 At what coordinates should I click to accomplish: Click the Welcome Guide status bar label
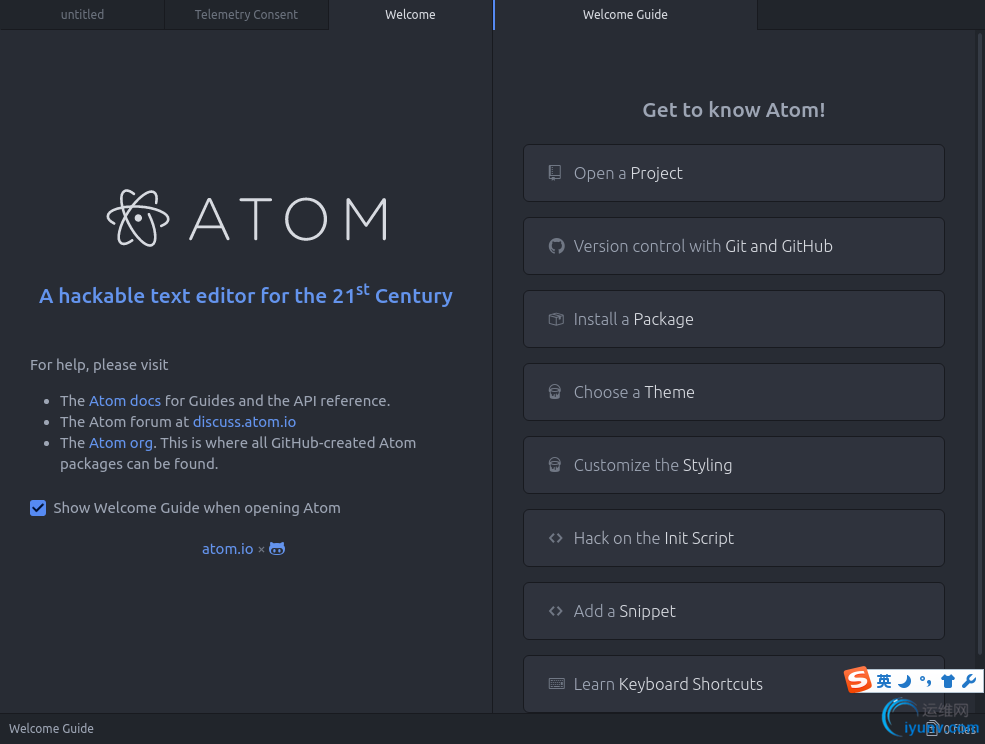[52, 729]
